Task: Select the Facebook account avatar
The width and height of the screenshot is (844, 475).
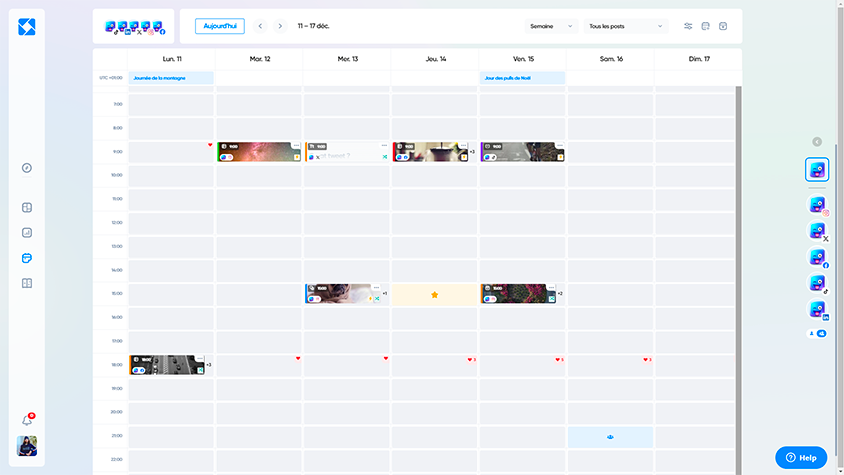Action: (x=817, y=257)
